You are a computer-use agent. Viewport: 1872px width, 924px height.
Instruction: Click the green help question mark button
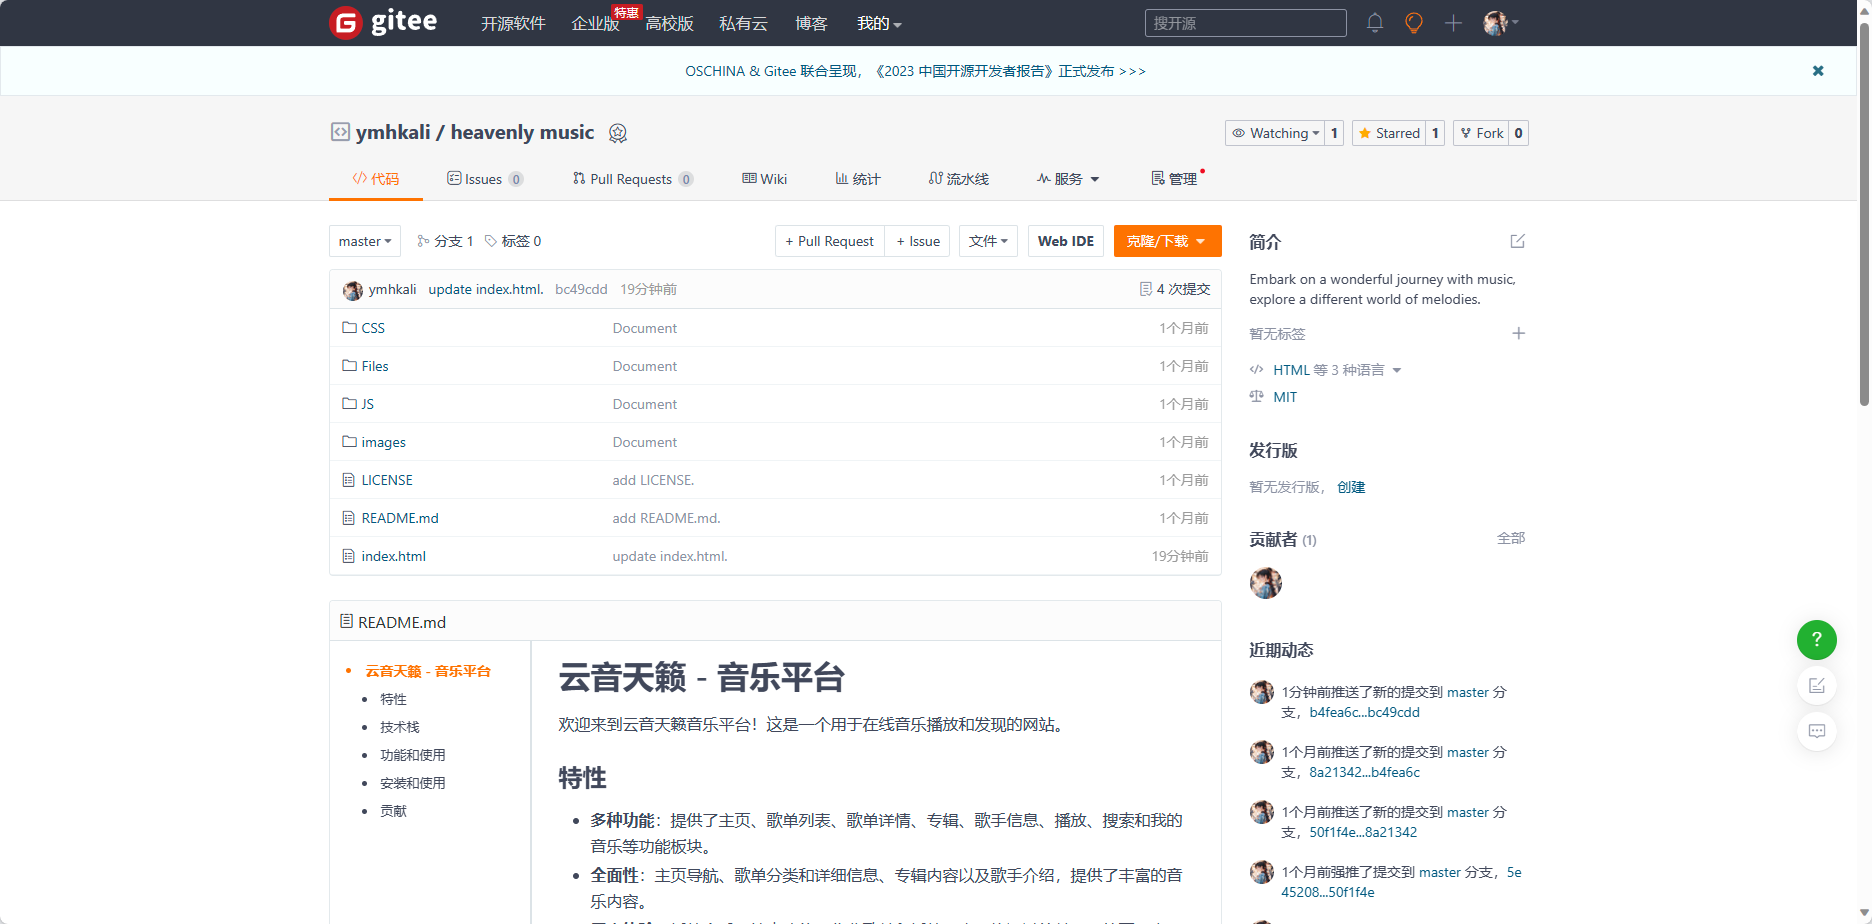tap(1817, 640)
